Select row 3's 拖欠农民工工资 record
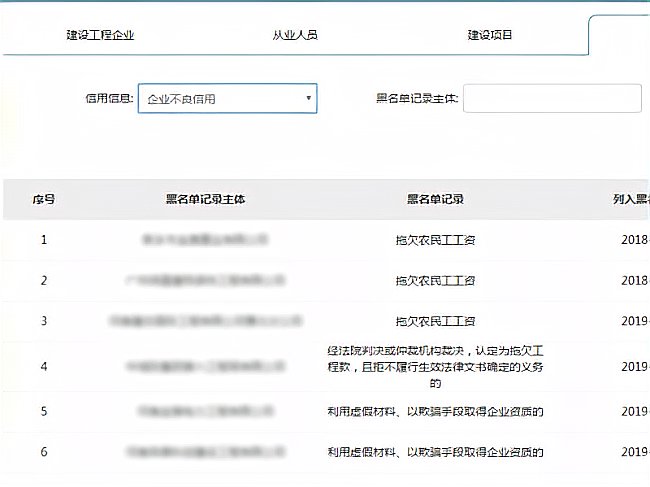Viewport: 650px width, 487px height. [x=435, y=321]
